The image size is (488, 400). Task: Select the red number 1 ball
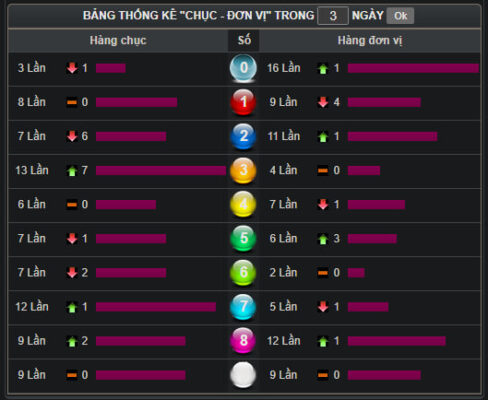coord(243,102)
